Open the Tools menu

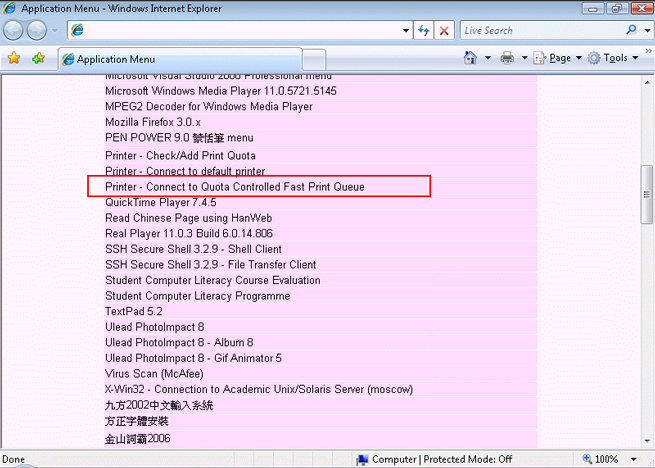click(x=613, y=58)
